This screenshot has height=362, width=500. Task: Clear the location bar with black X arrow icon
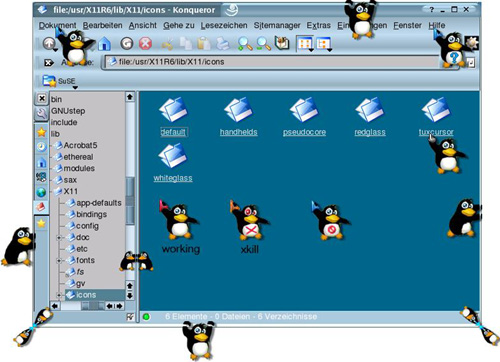tap(49, 62)
